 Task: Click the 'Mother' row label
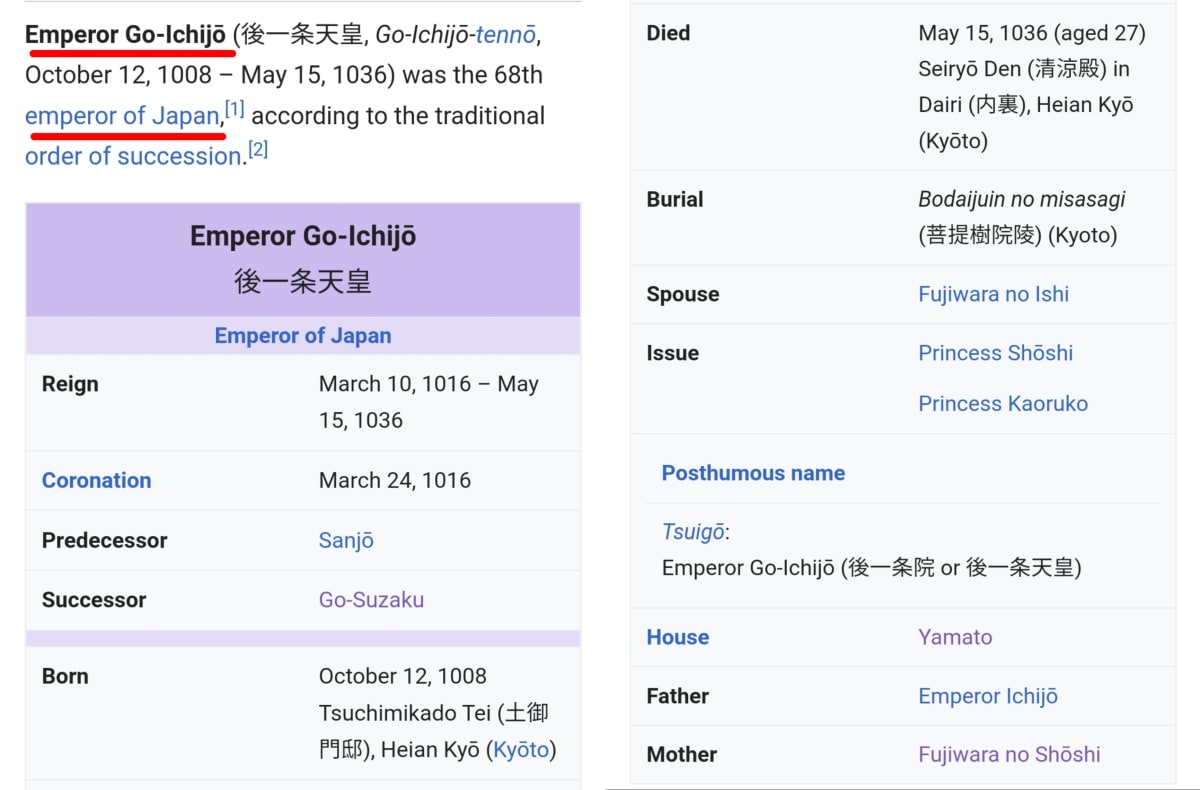coord(682,755)
